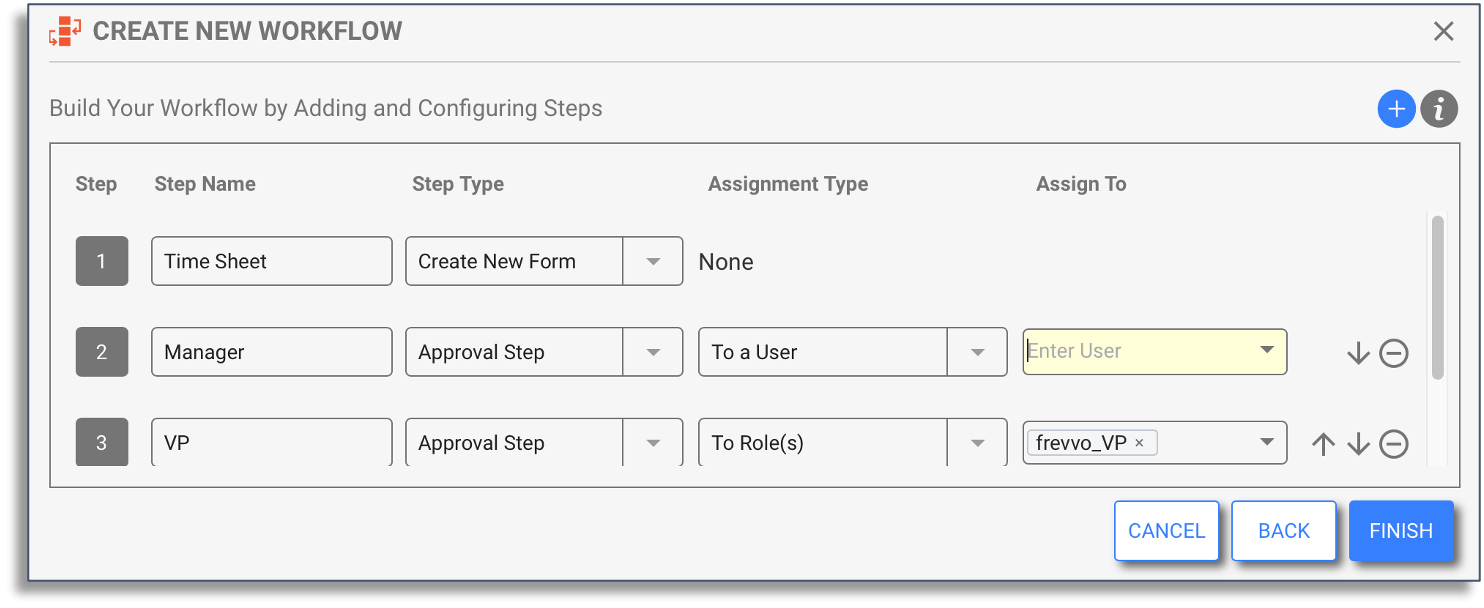The width and height of the screenshot is (1484, 608).
Task: Add a new workflow step with plus icon
Action: [x=1396, y=109]
